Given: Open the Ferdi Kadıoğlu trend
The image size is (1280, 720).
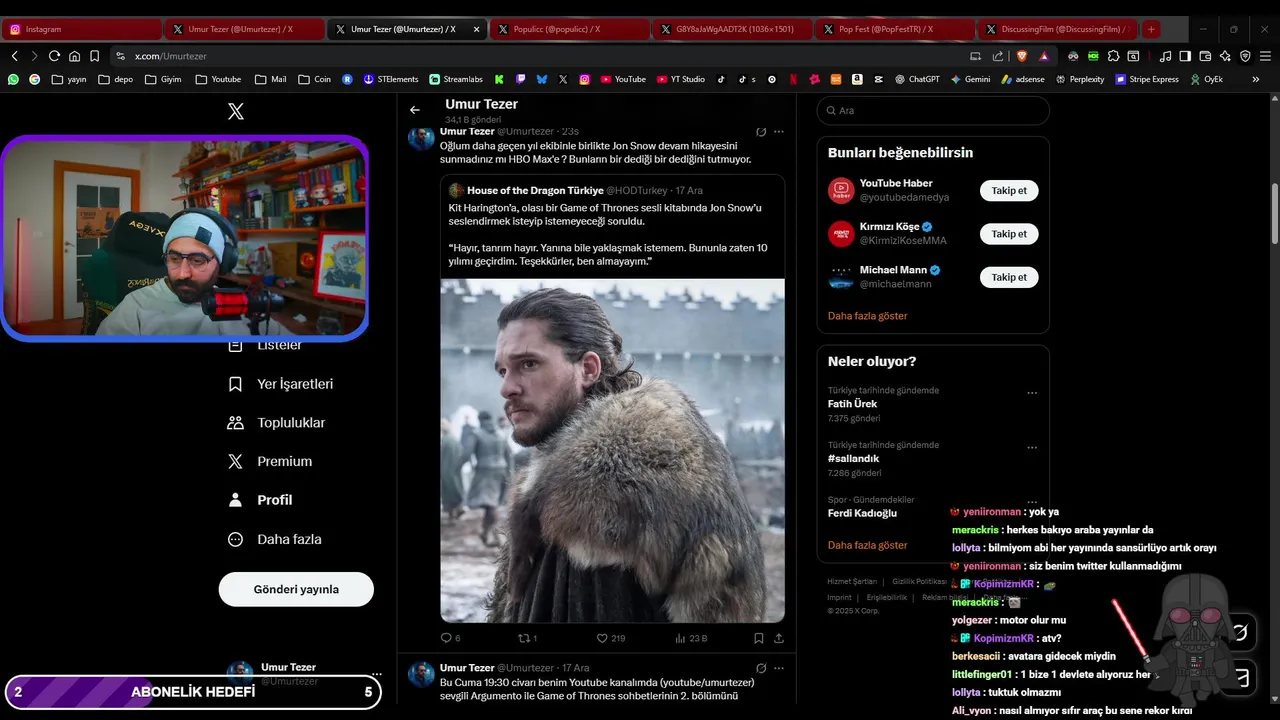Looking at the screenshot, I should click(862, 513).
